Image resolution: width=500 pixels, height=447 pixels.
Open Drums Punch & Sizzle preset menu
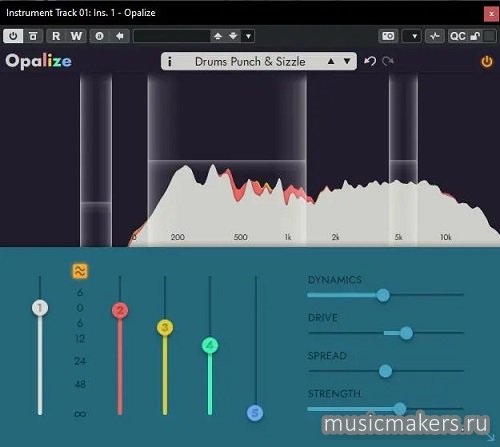point(250,62)
